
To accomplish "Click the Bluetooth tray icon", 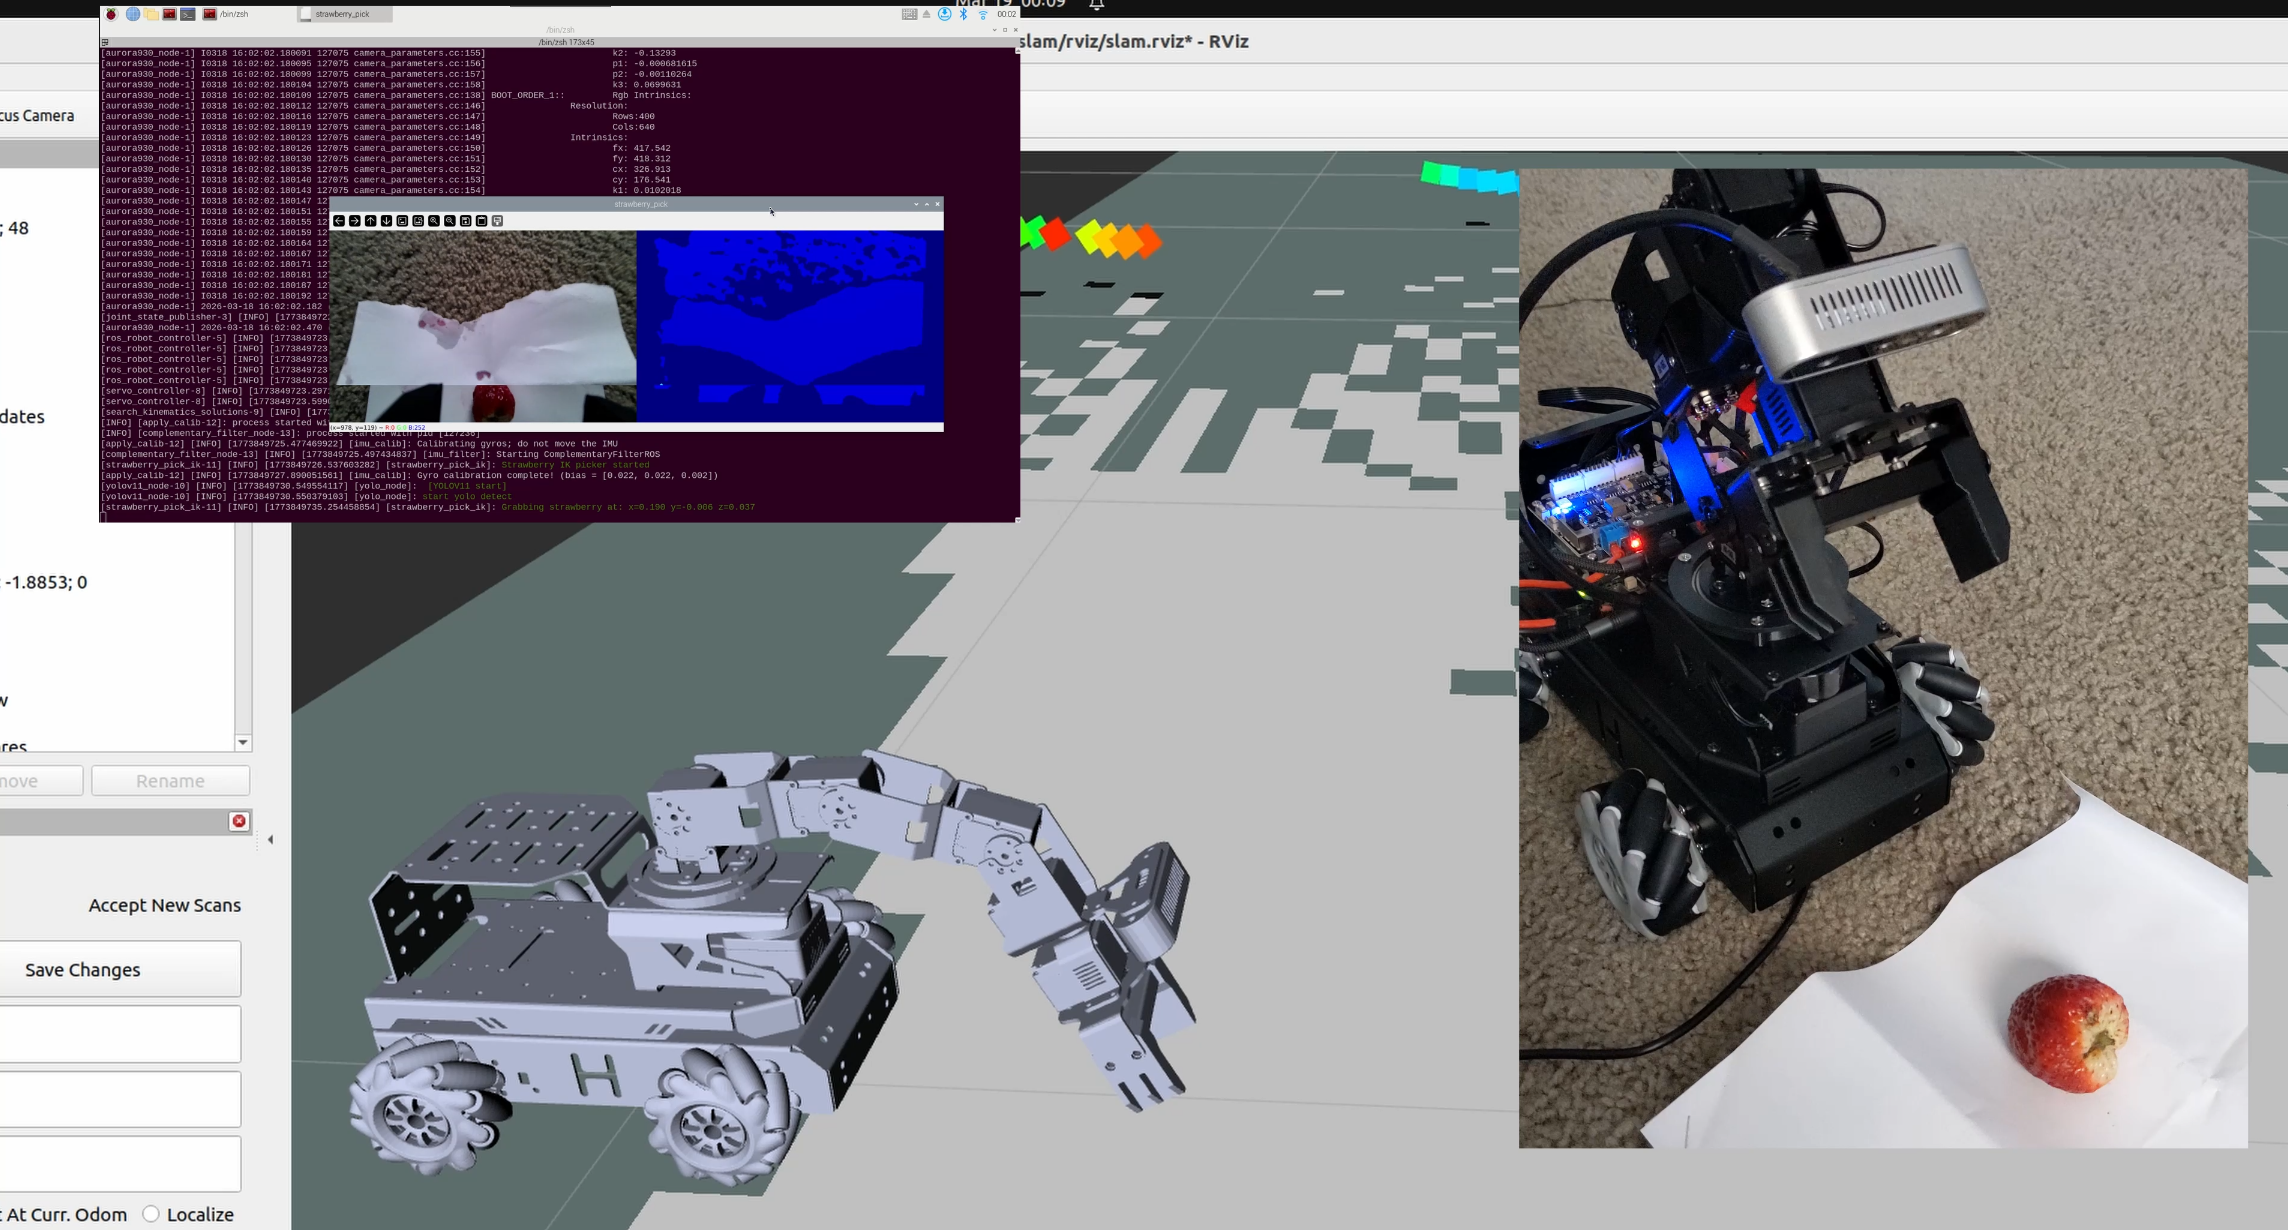I will [x=964, y=14].
